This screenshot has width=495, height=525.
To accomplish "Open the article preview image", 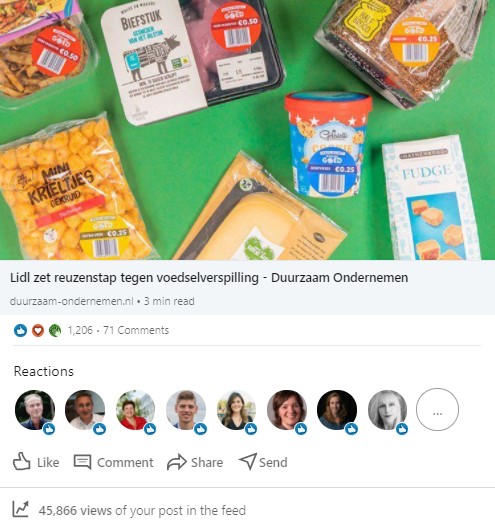I will tap(248, 130).
